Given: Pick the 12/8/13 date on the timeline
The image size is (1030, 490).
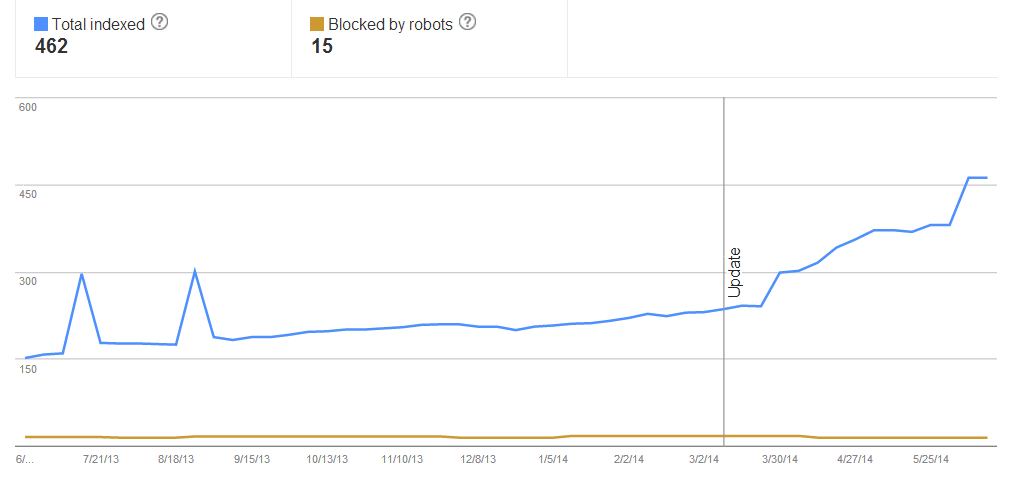Looking at the screenshot, I should click(478, 460).
